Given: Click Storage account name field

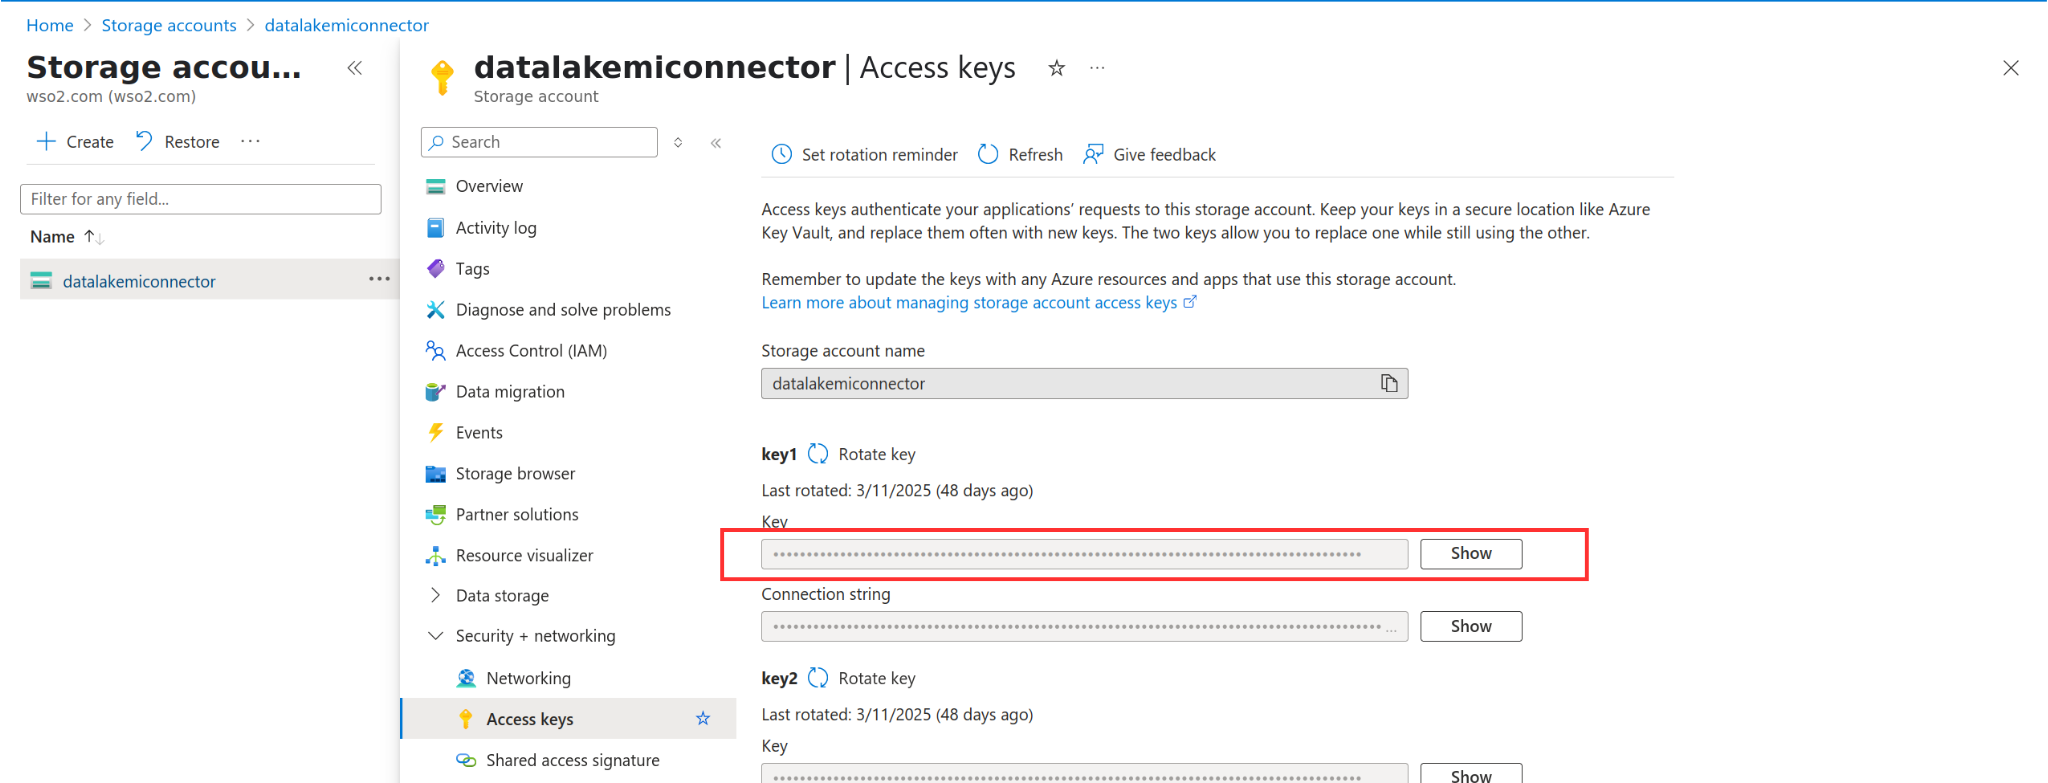Looking at the screenshot, I should [1084, 384].
